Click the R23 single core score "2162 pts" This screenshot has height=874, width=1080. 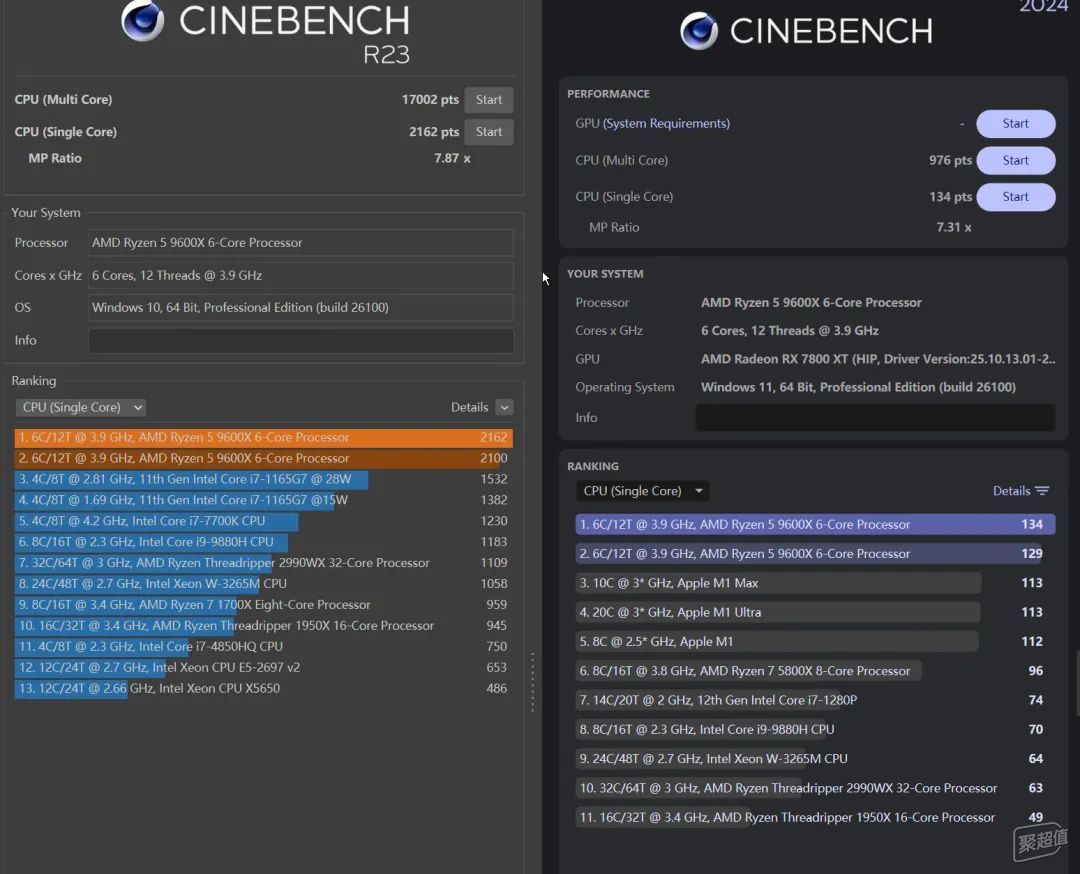433,132
